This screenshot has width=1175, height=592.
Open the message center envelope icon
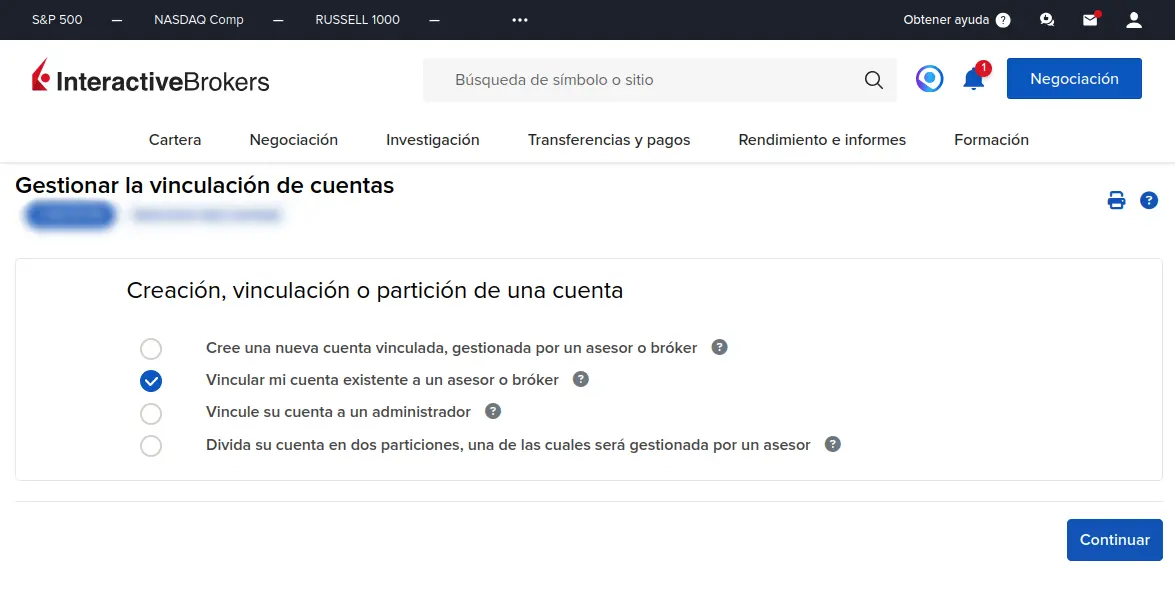[x=1089, y=20]
